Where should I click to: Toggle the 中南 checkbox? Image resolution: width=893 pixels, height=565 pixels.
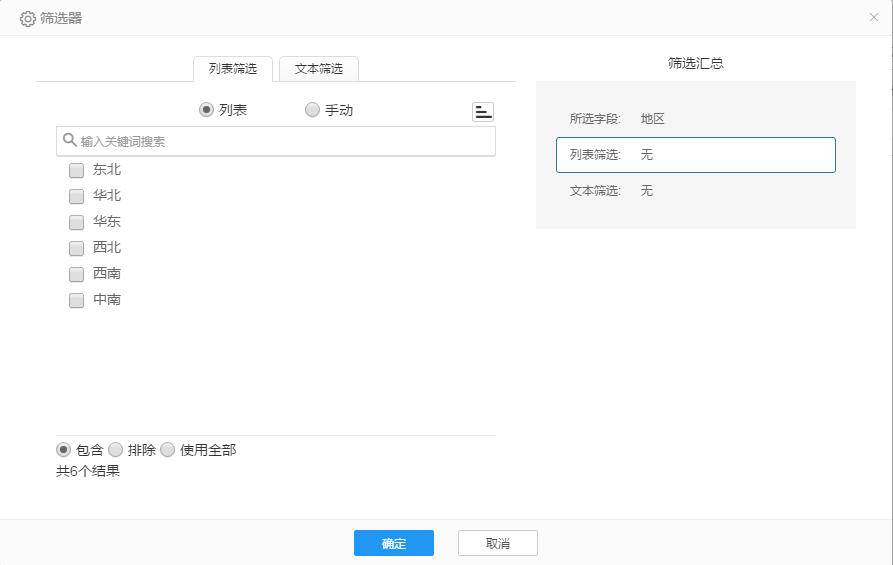(x=76, y=300)
